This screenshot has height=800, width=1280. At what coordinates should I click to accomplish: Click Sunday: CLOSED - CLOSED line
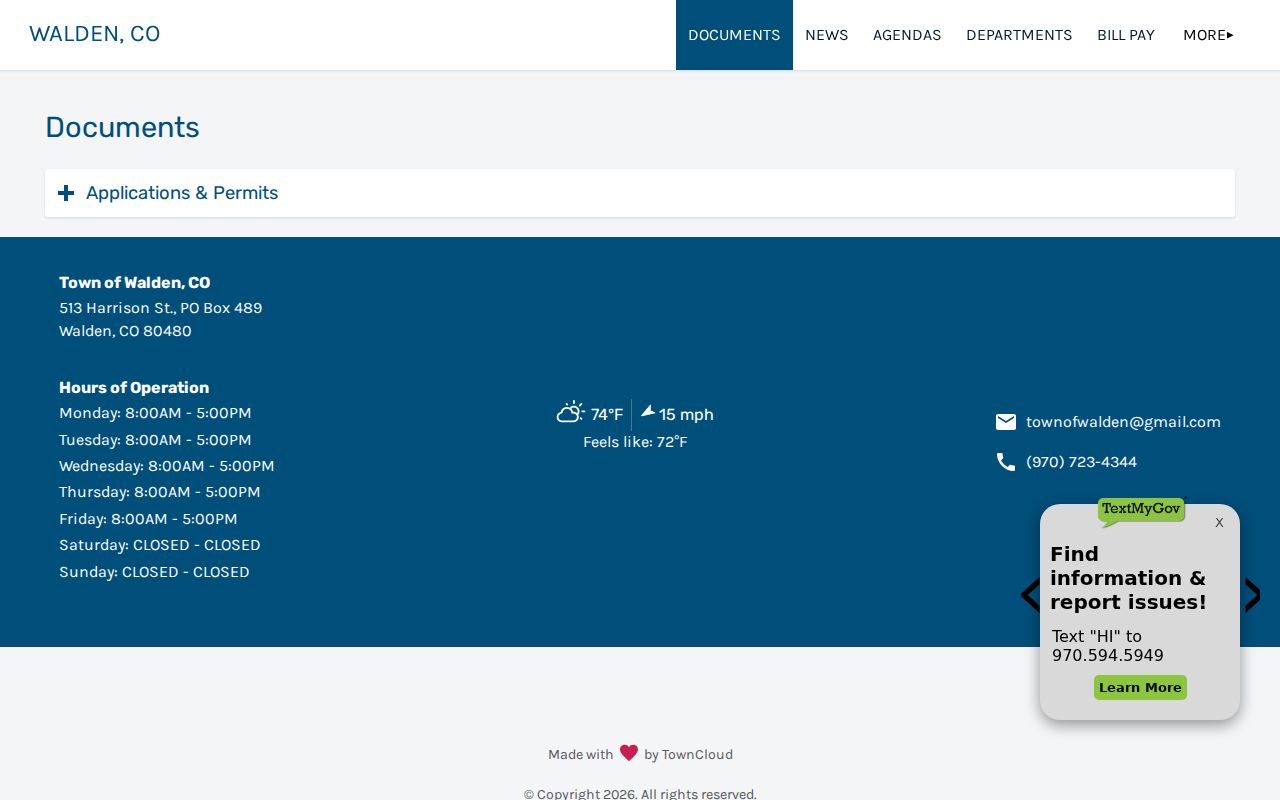click(154, 572)
